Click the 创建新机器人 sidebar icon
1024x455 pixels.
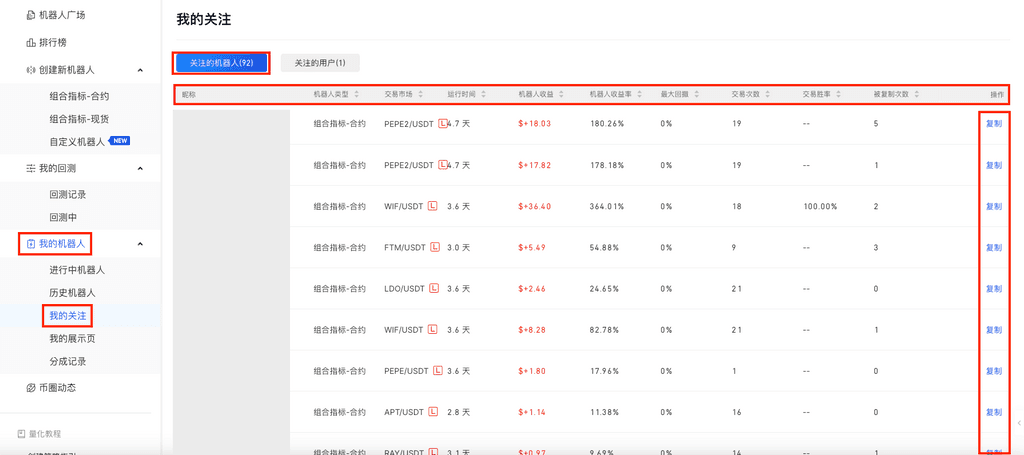tap(30, 70)
